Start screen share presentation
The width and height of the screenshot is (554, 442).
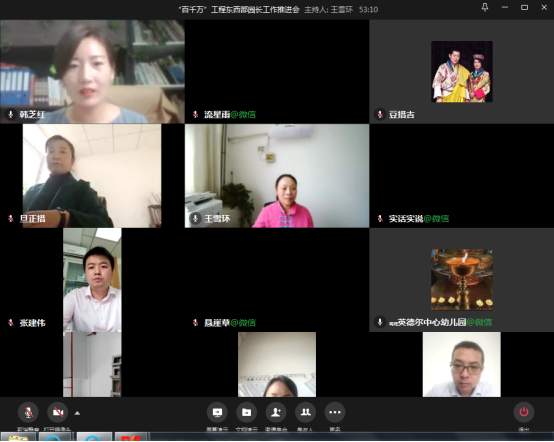217,412
